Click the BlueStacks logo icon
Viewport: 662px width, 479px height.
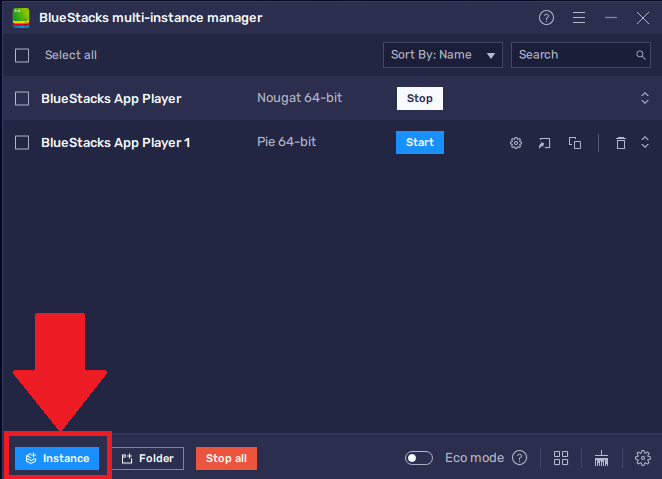coord(21,18)
